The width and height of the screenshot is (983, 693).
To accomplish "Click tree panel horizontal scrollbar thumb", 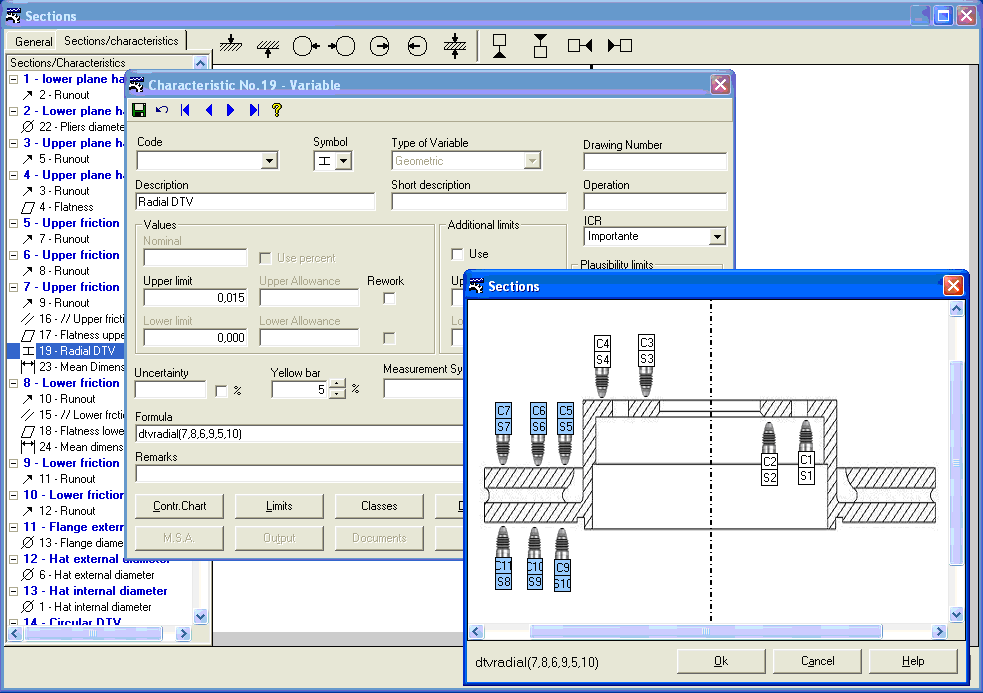I will 93,633.
